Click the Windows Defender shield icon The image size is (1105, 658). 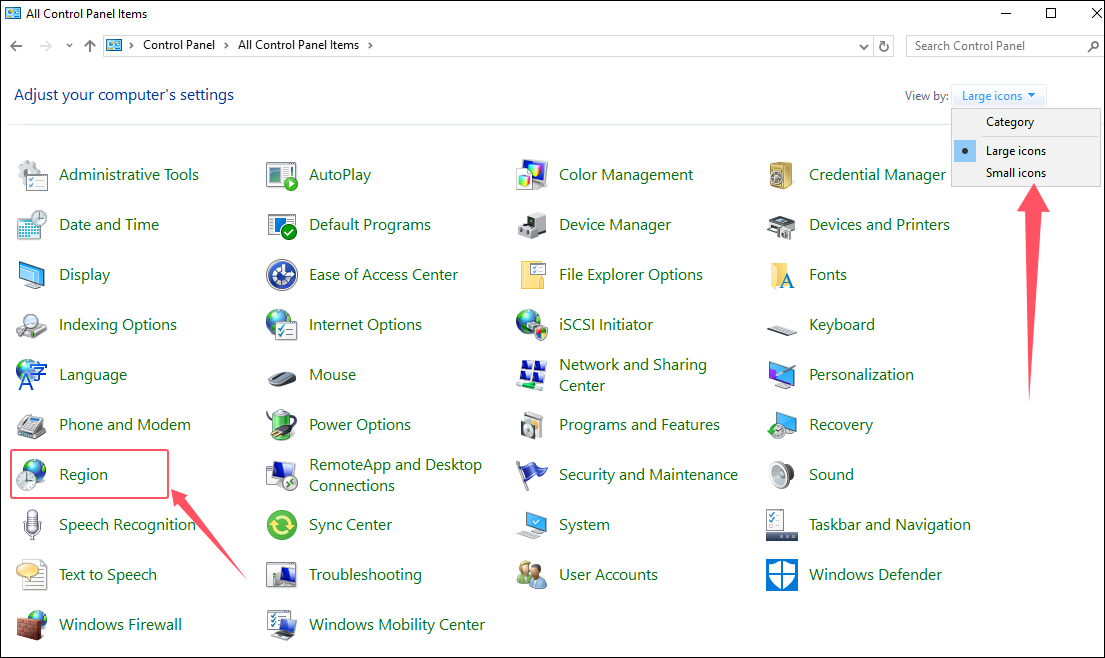pos(781,575)
